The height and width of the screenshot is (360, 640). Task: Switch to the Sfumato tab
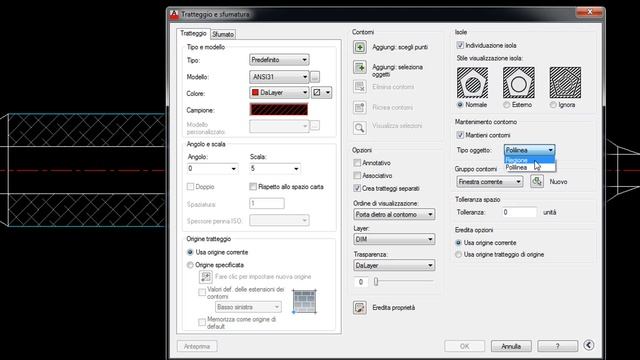pyautogui.click(x=223, y=34)
